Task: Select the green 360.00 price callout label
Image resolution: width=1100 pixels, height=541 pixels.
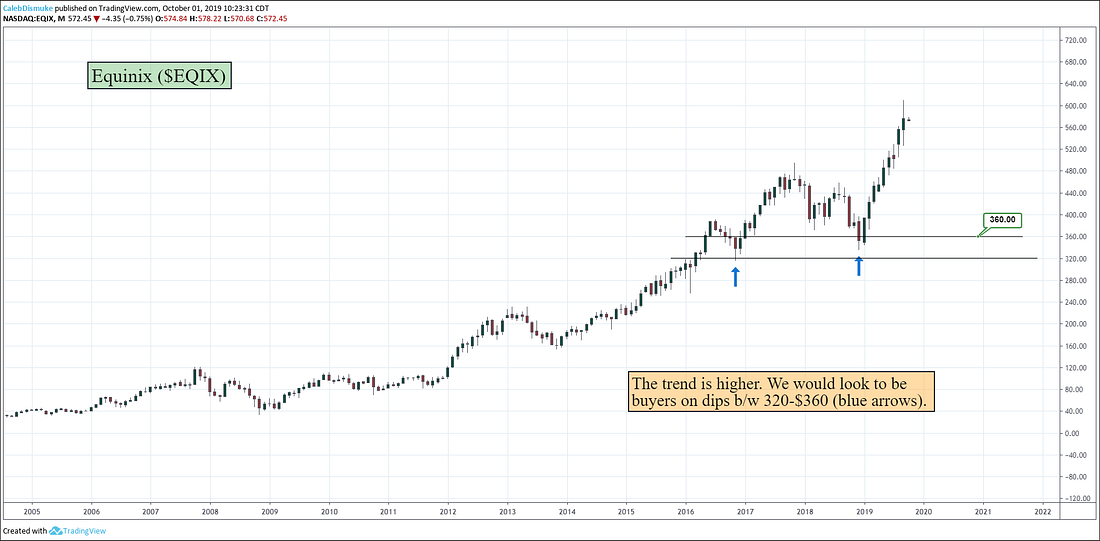Action: point(1003,220)
